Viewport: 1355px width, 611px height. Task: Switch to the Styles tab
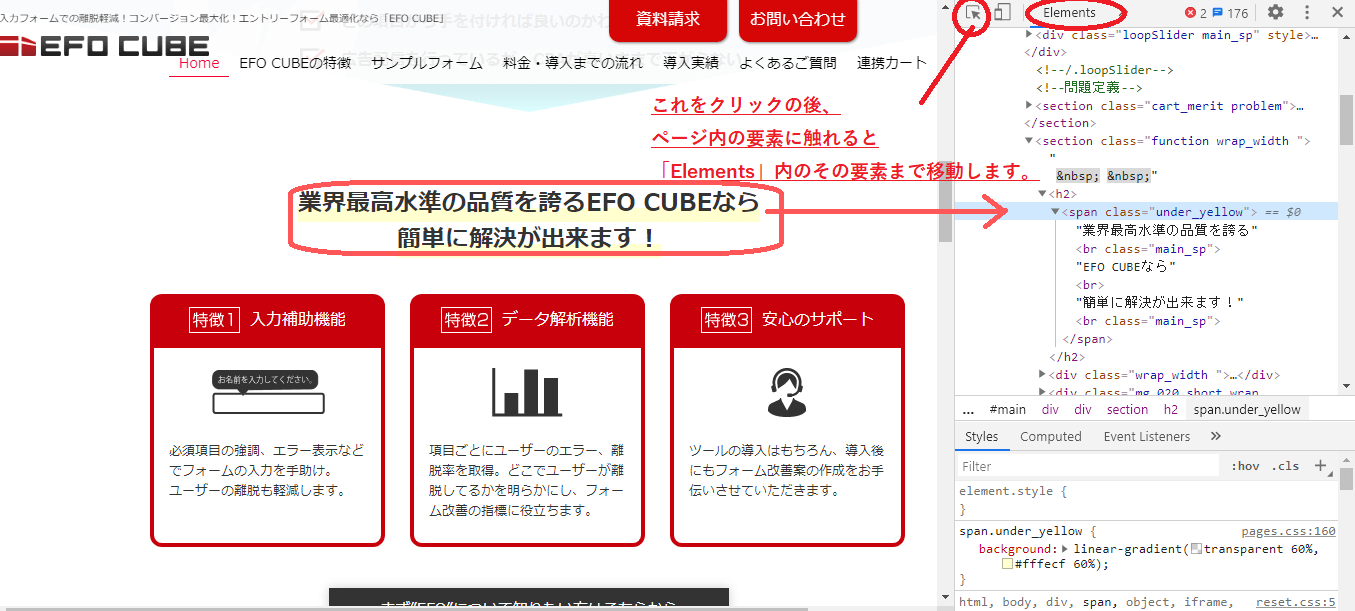point(982,437)
